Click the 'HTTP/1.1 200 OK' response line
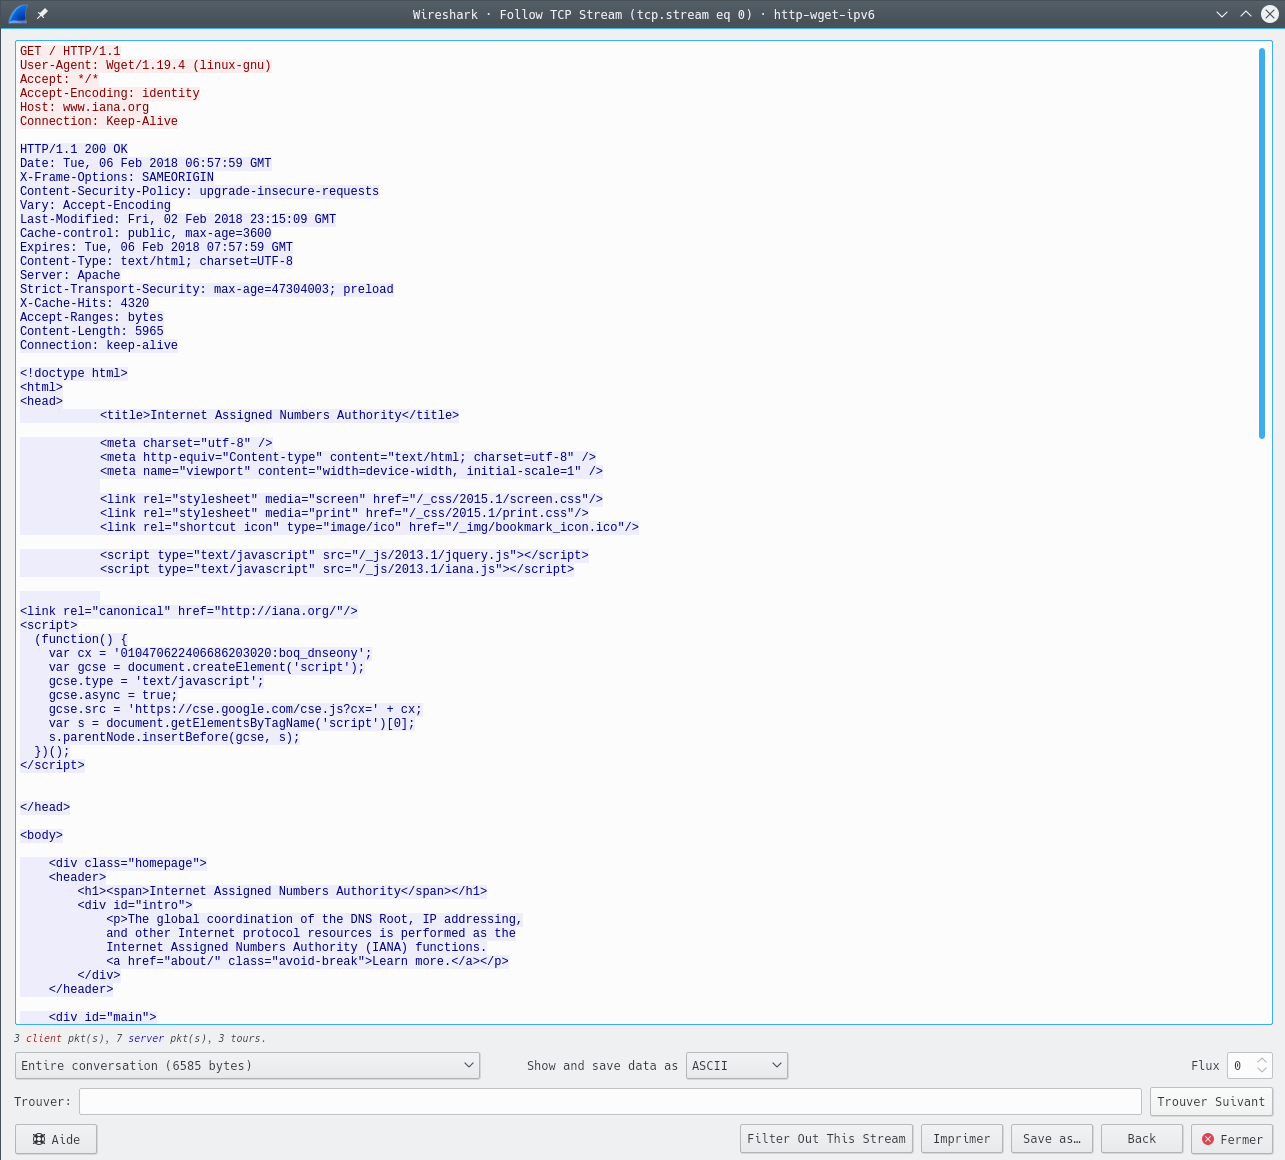 coord(74,149)
